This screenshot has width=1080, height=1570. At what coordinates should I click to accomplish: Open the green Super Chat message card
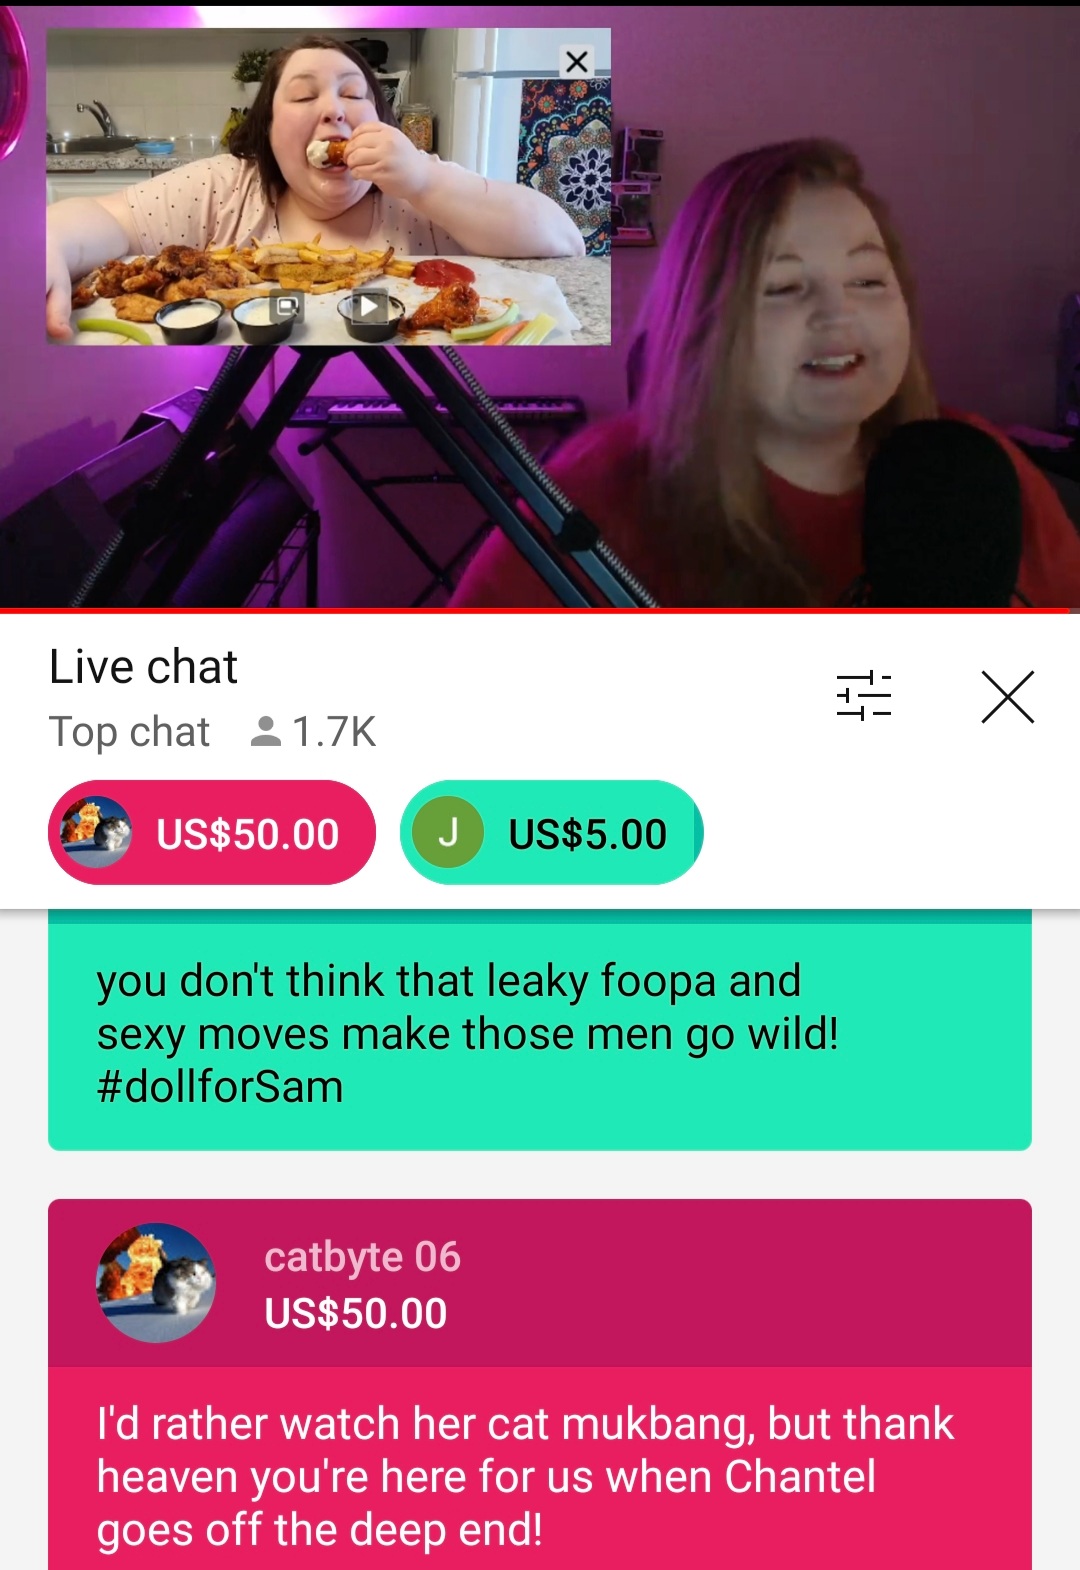tap(540, 1030)
